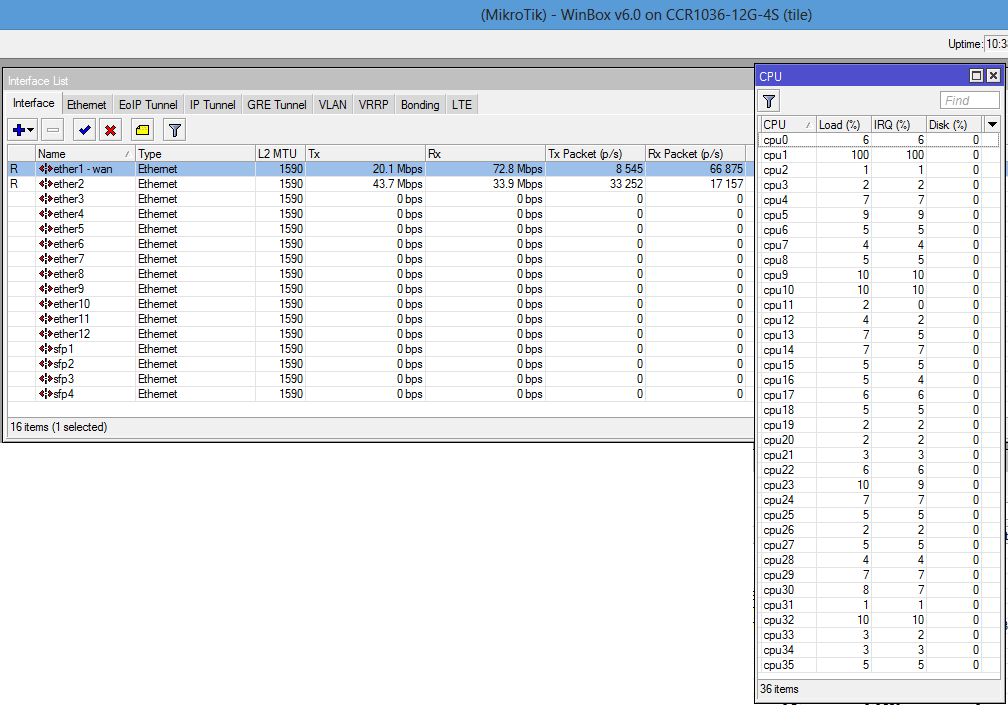The width and height of the screenshot is (1008, 705).
Task: Click the Filter funnel icon in Interface List
Action: (174, 130)
